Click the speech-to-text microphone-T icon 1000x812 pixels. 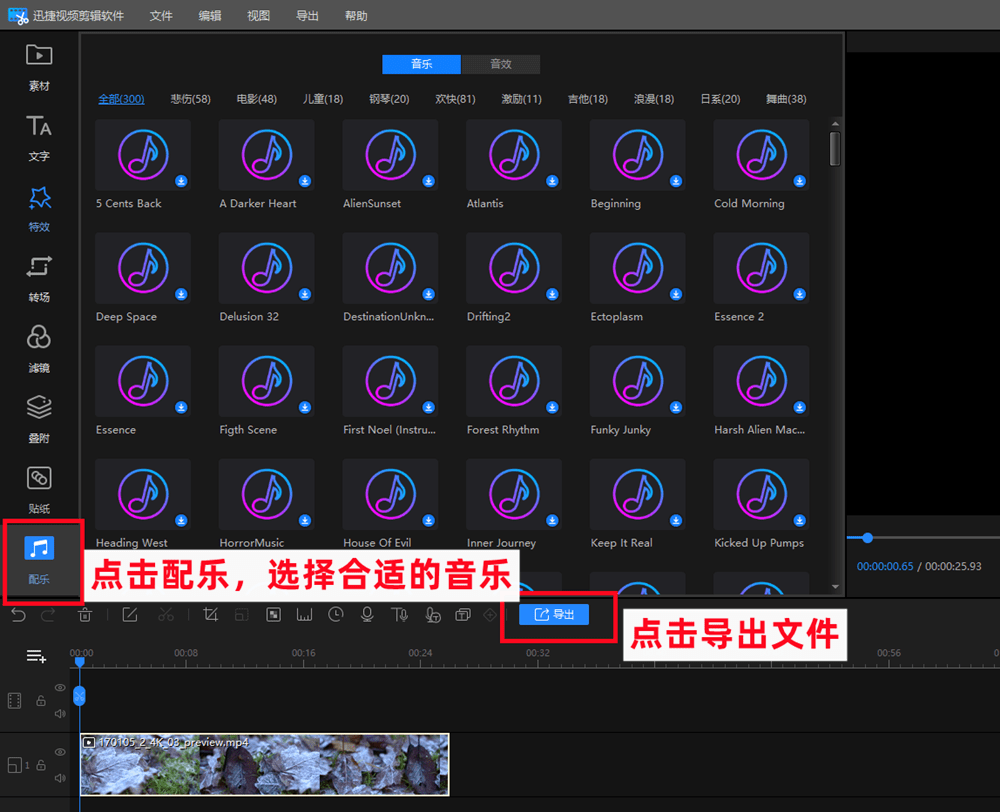[x=432, y=615]
